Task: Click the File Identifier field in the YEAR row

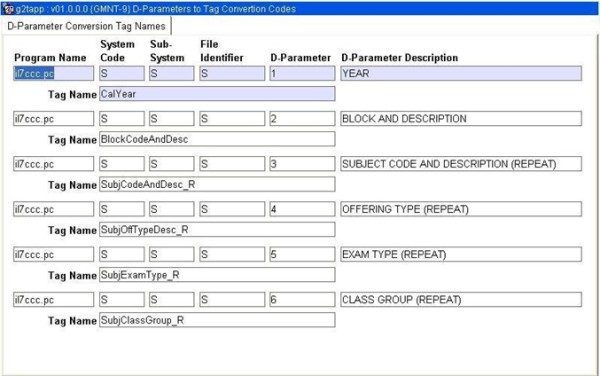Action: [232, 73]
